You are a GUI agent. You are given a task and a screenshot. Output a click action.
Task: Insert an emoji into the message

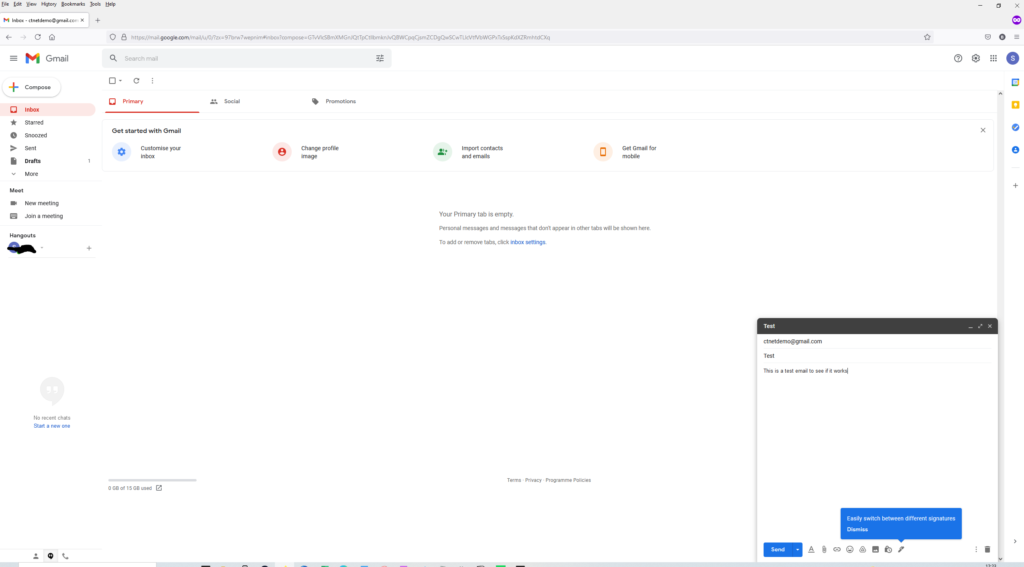(850, 549)
